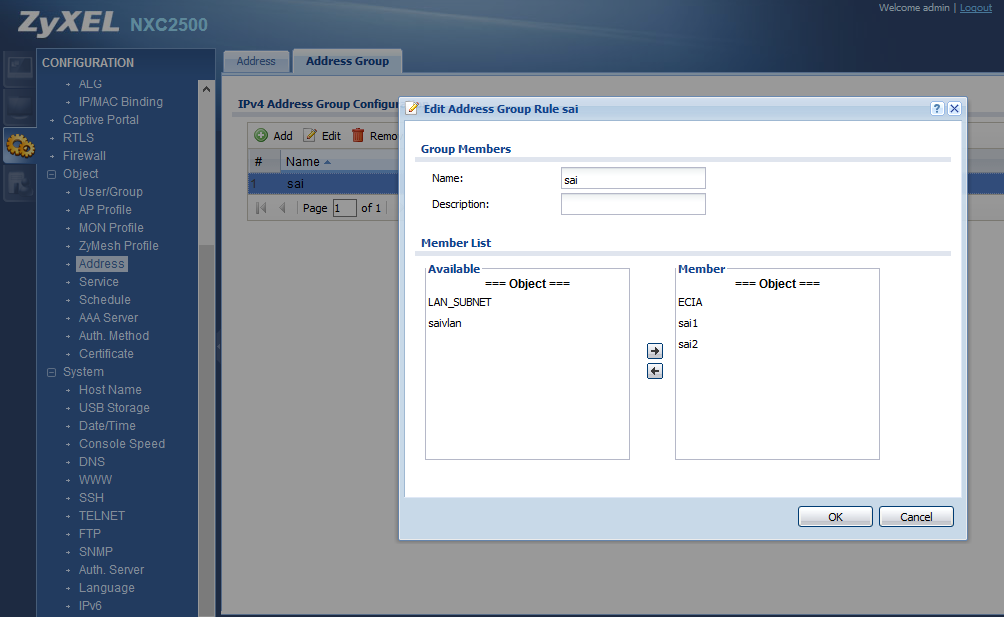Collapse the Object tree section
The height and width of the screenshot is (617, 1004).
(x=52, y=174)
